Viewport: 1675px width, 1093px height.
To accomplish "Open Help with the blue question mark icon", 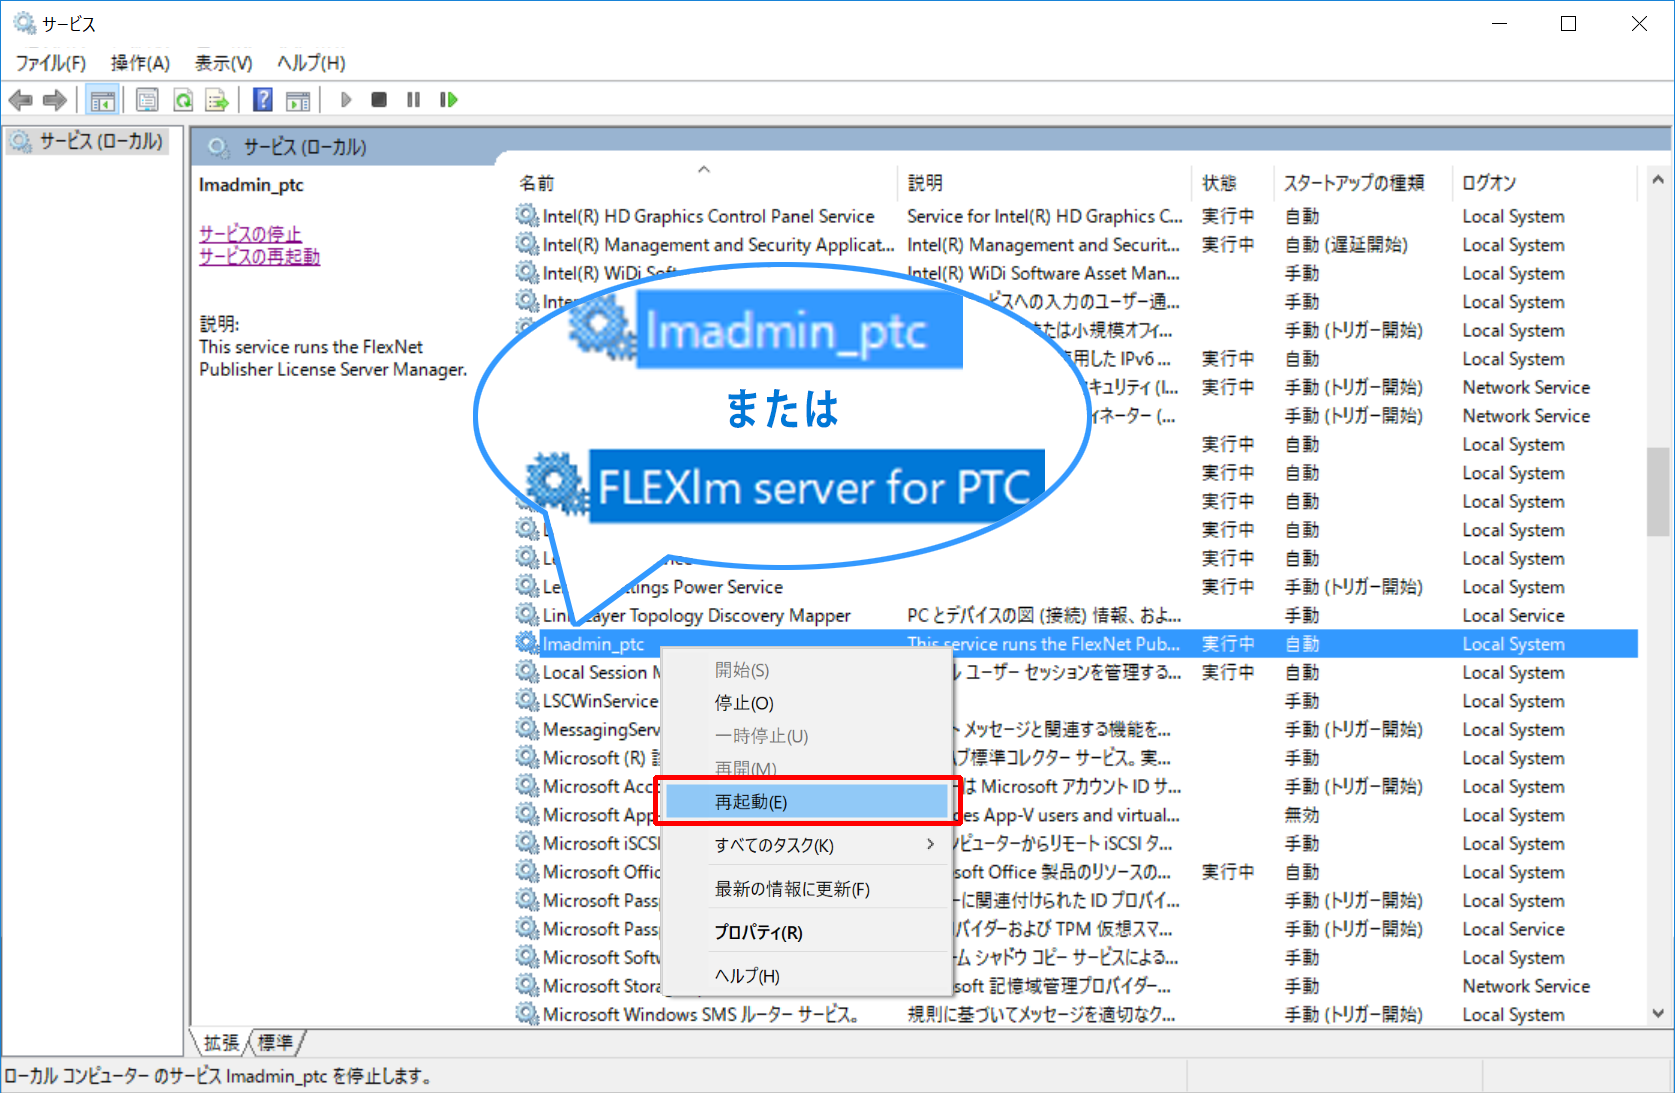I will [x=263, y=100].
